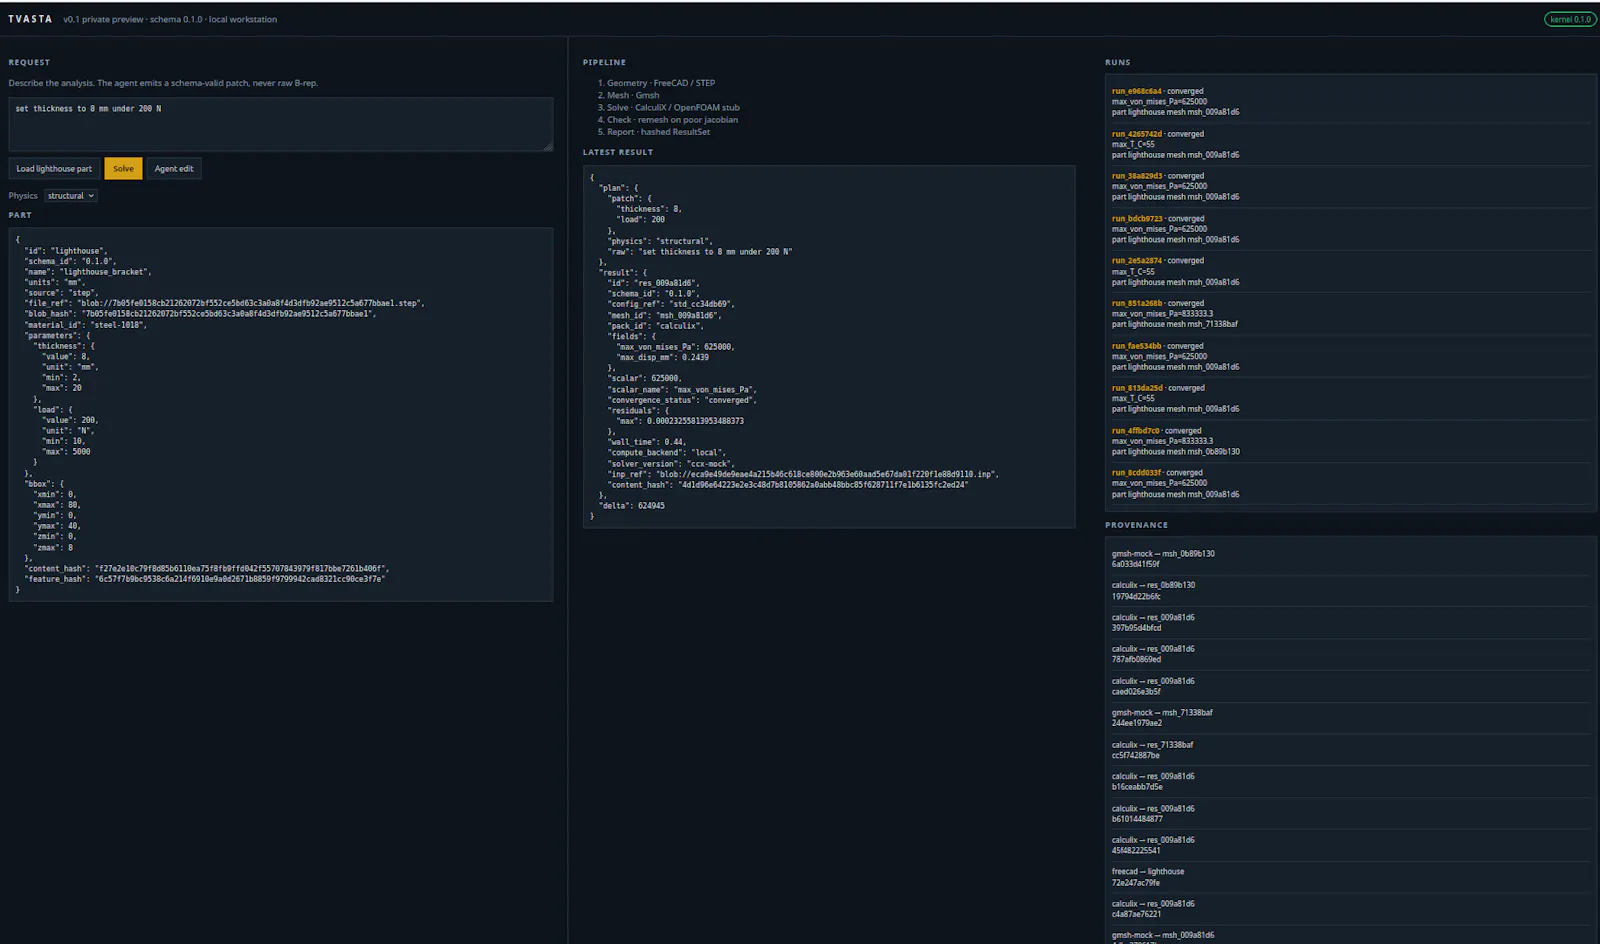Open the Physics structural dropdown
Image resolution: width=1600 pixels, height=944 pixels.
(x=71, y=196)
